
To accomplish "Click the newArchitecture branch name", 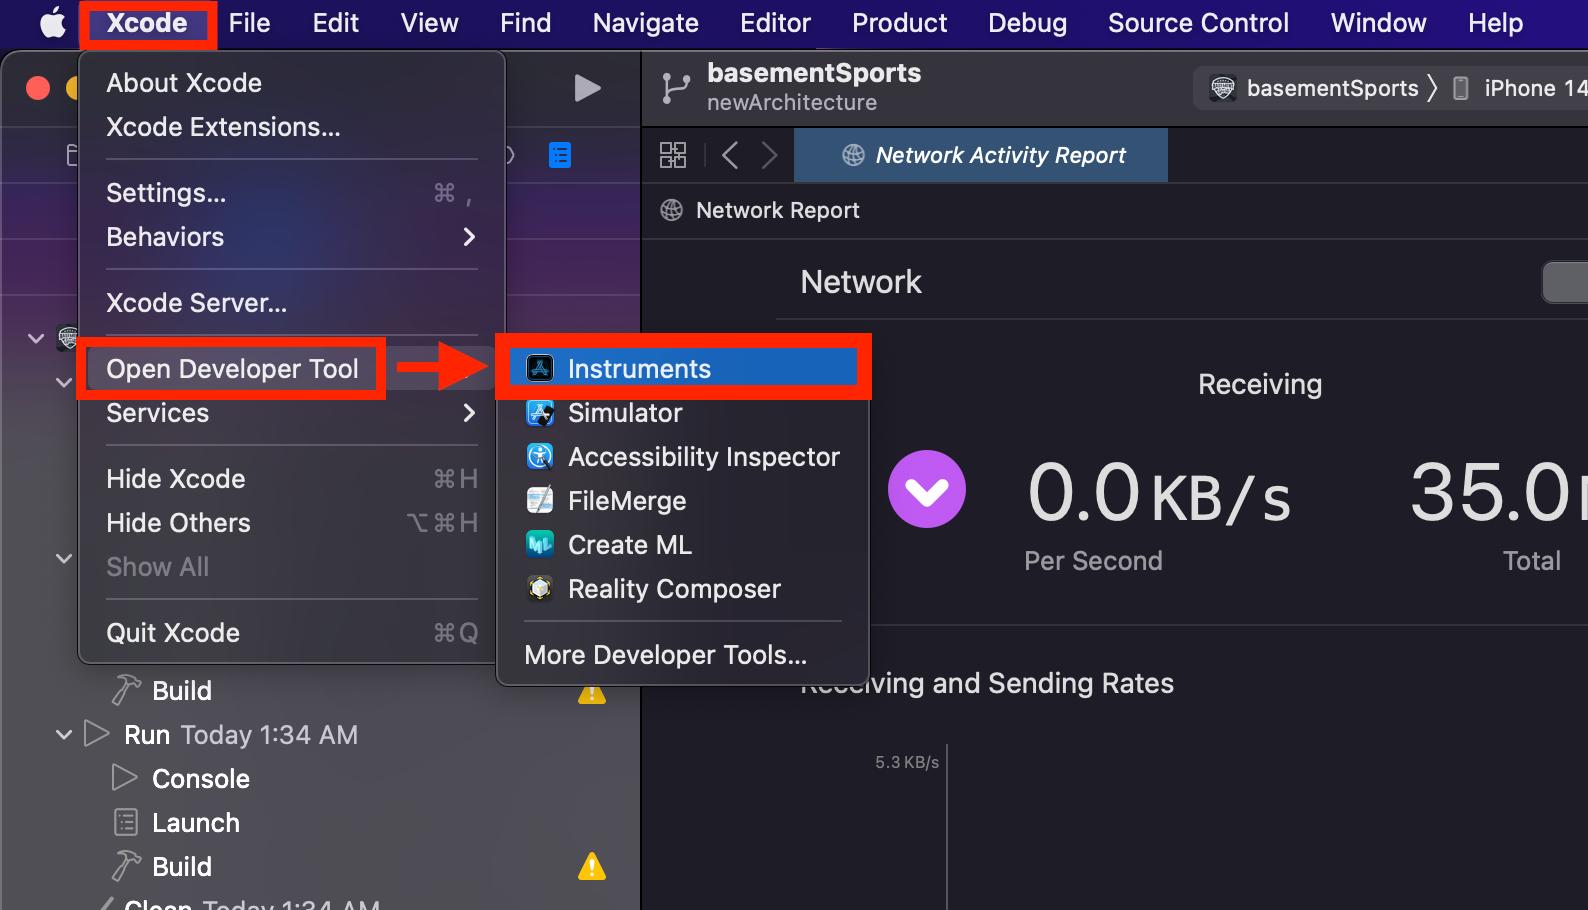I will [792, 103].
